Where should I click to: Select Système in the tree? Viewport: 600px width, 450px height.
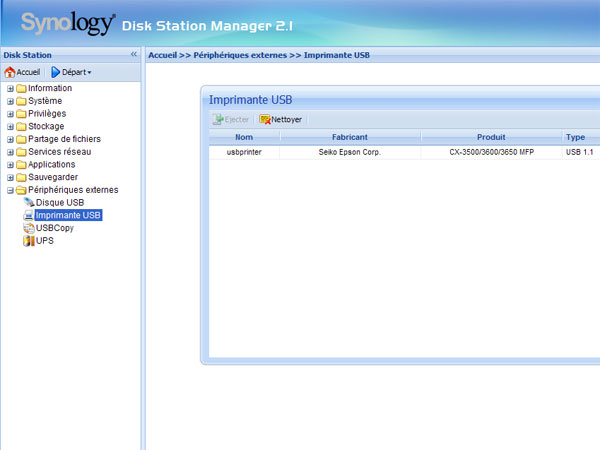[x=45, y=101]
